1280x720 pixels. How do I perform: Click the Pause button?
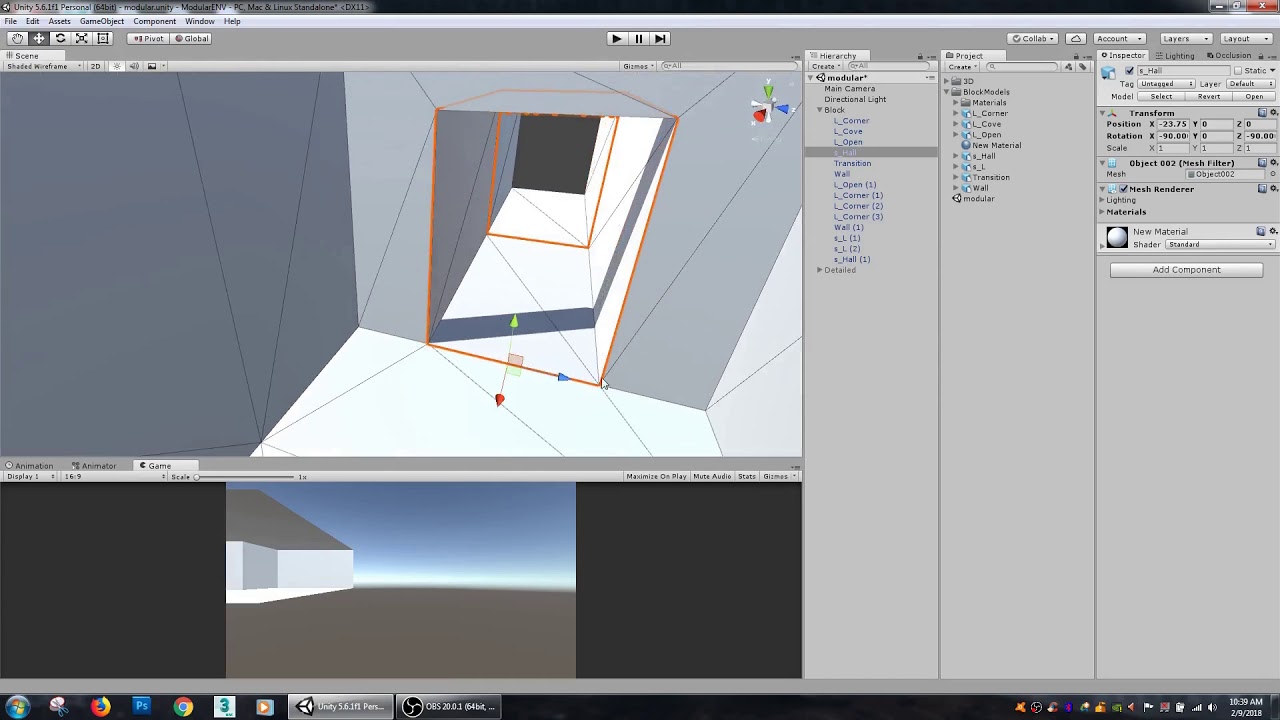[x=638, y=38]
